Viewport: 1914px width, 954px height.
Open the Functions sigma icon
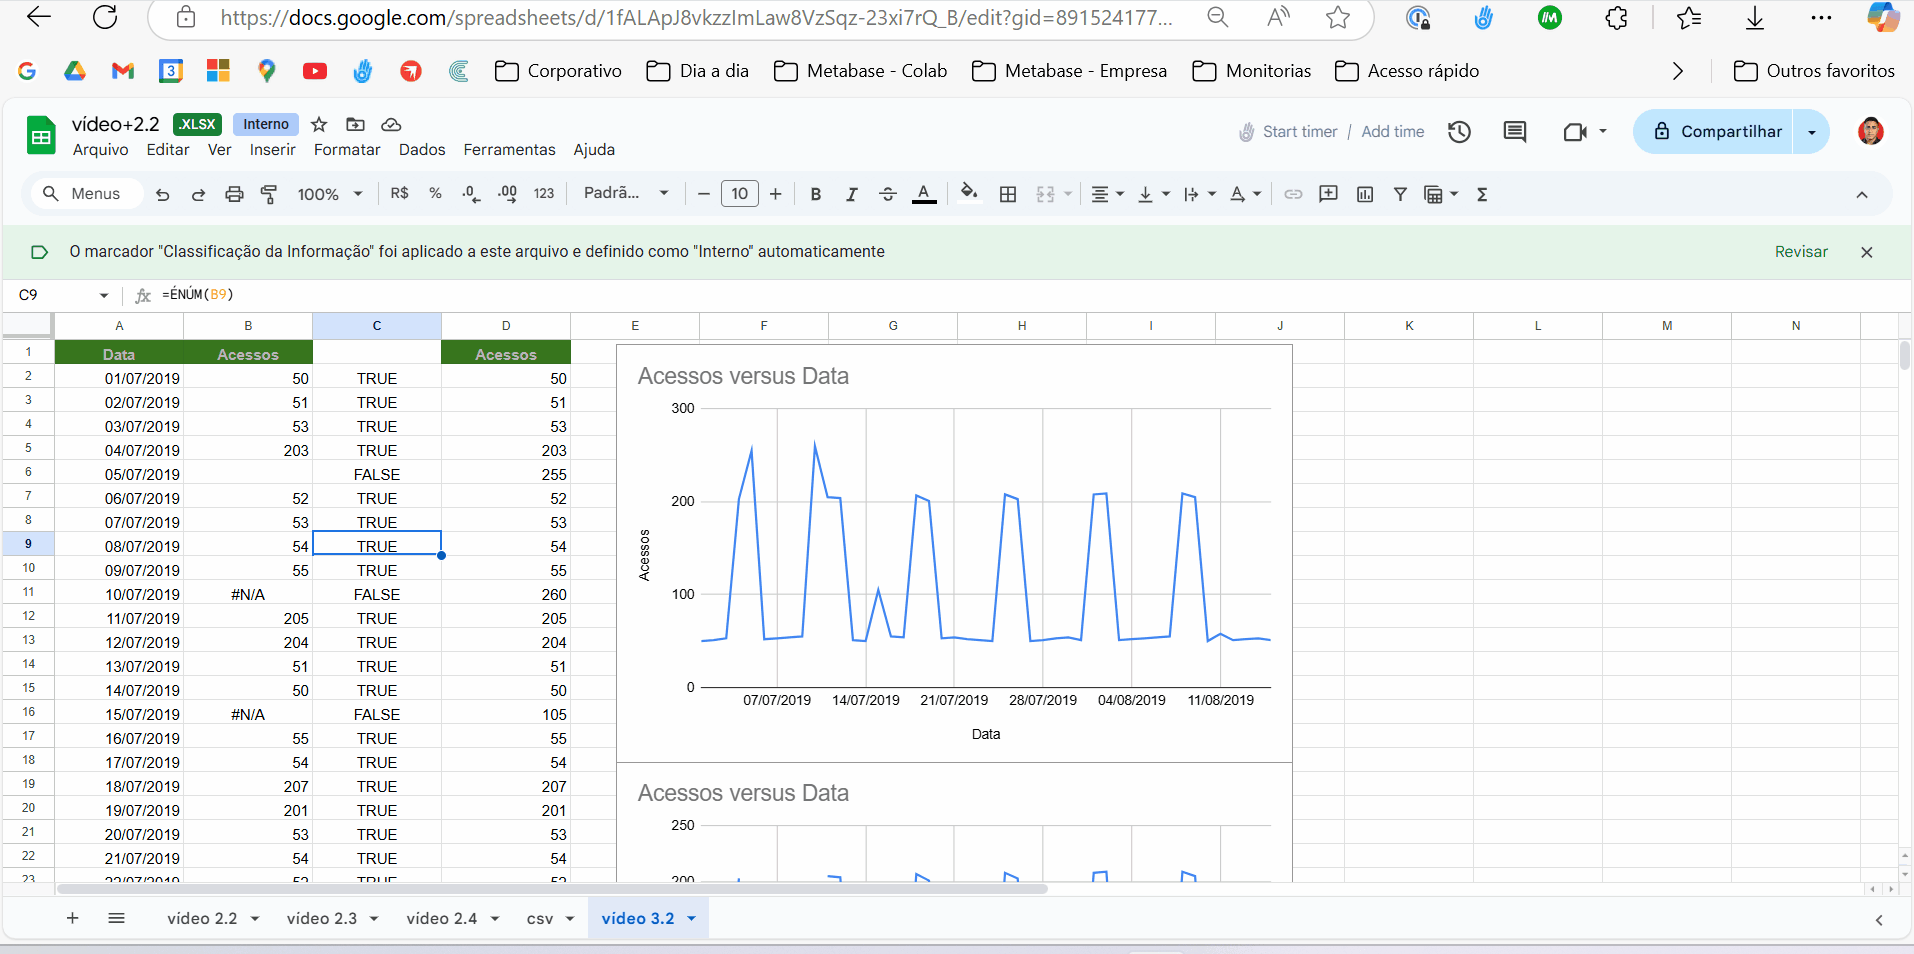coord(1482,194)
